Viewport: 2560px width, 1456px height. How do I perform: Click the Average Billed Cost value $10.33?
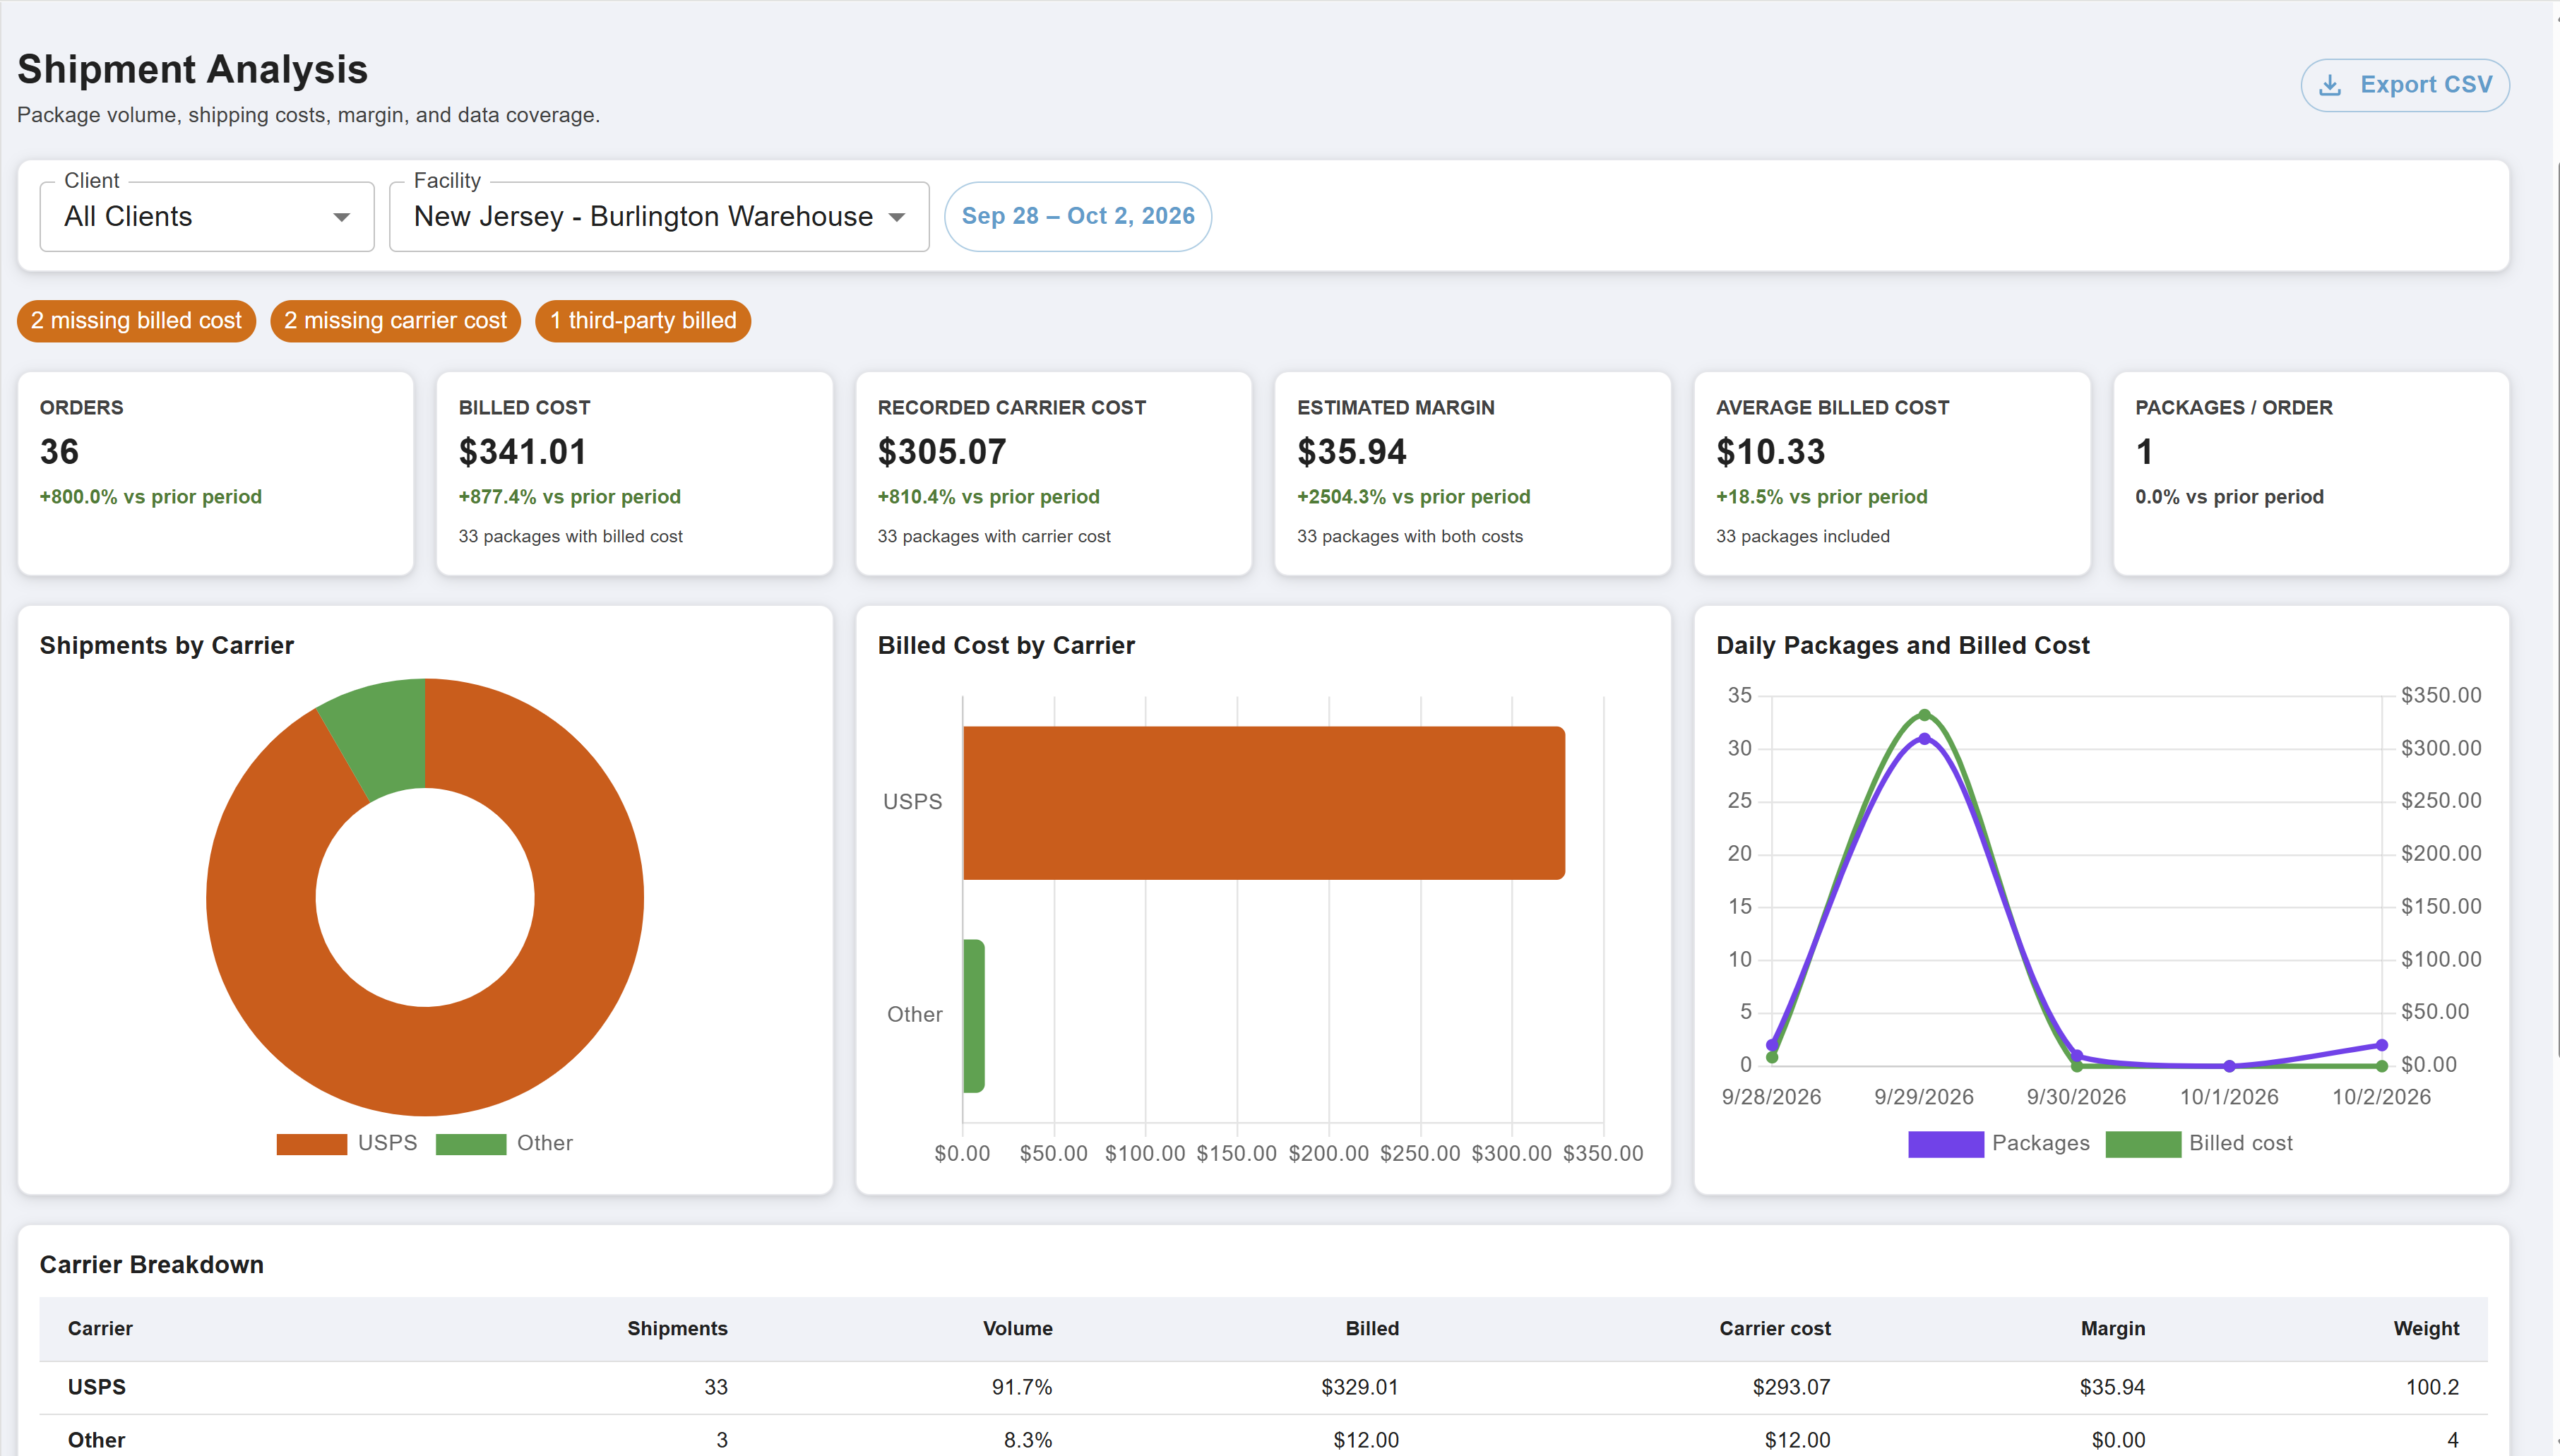pyautogui.click(x=1771, y=452)
